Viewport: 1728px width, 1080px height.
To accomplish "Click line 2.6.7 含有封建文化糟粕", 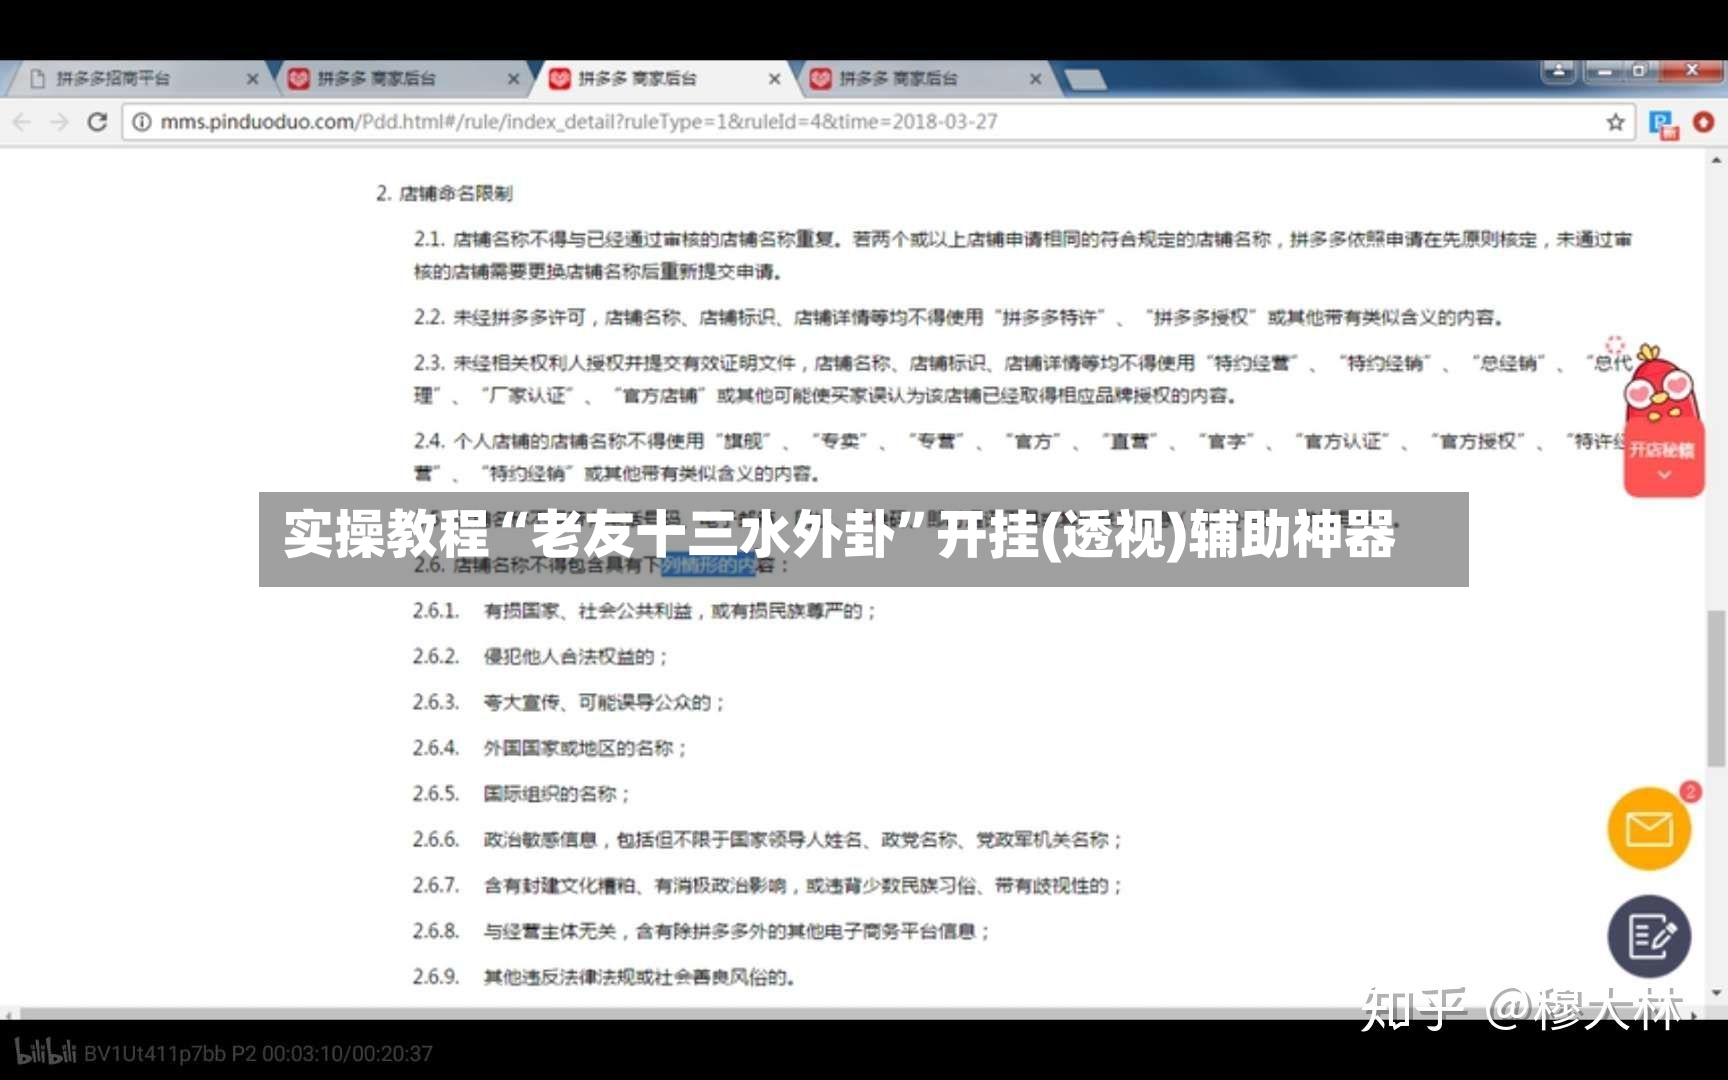I will (768, 886).
